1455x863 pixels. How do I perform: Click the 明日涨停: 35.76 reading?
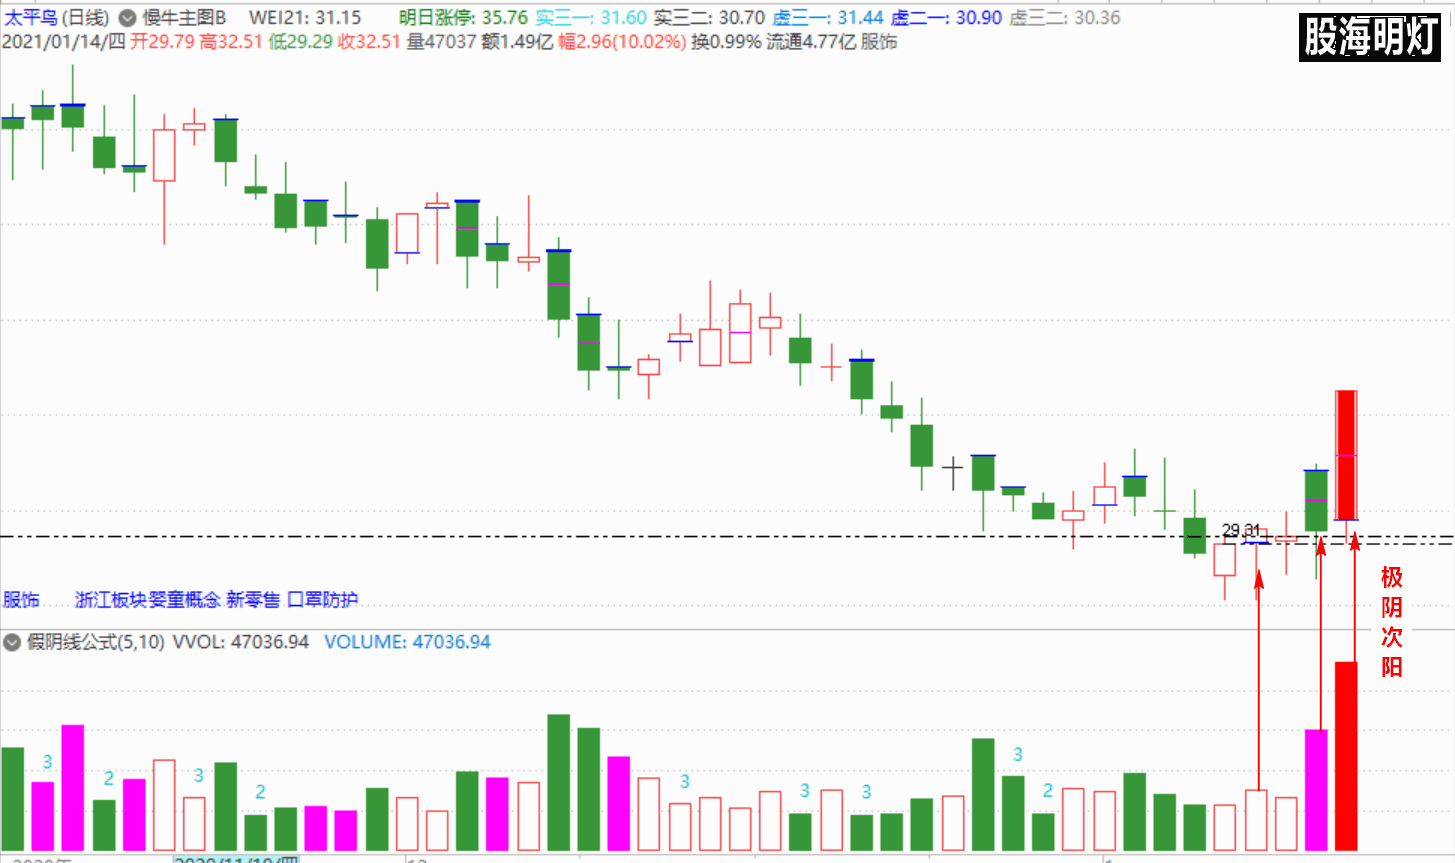(x=463, y=18)
